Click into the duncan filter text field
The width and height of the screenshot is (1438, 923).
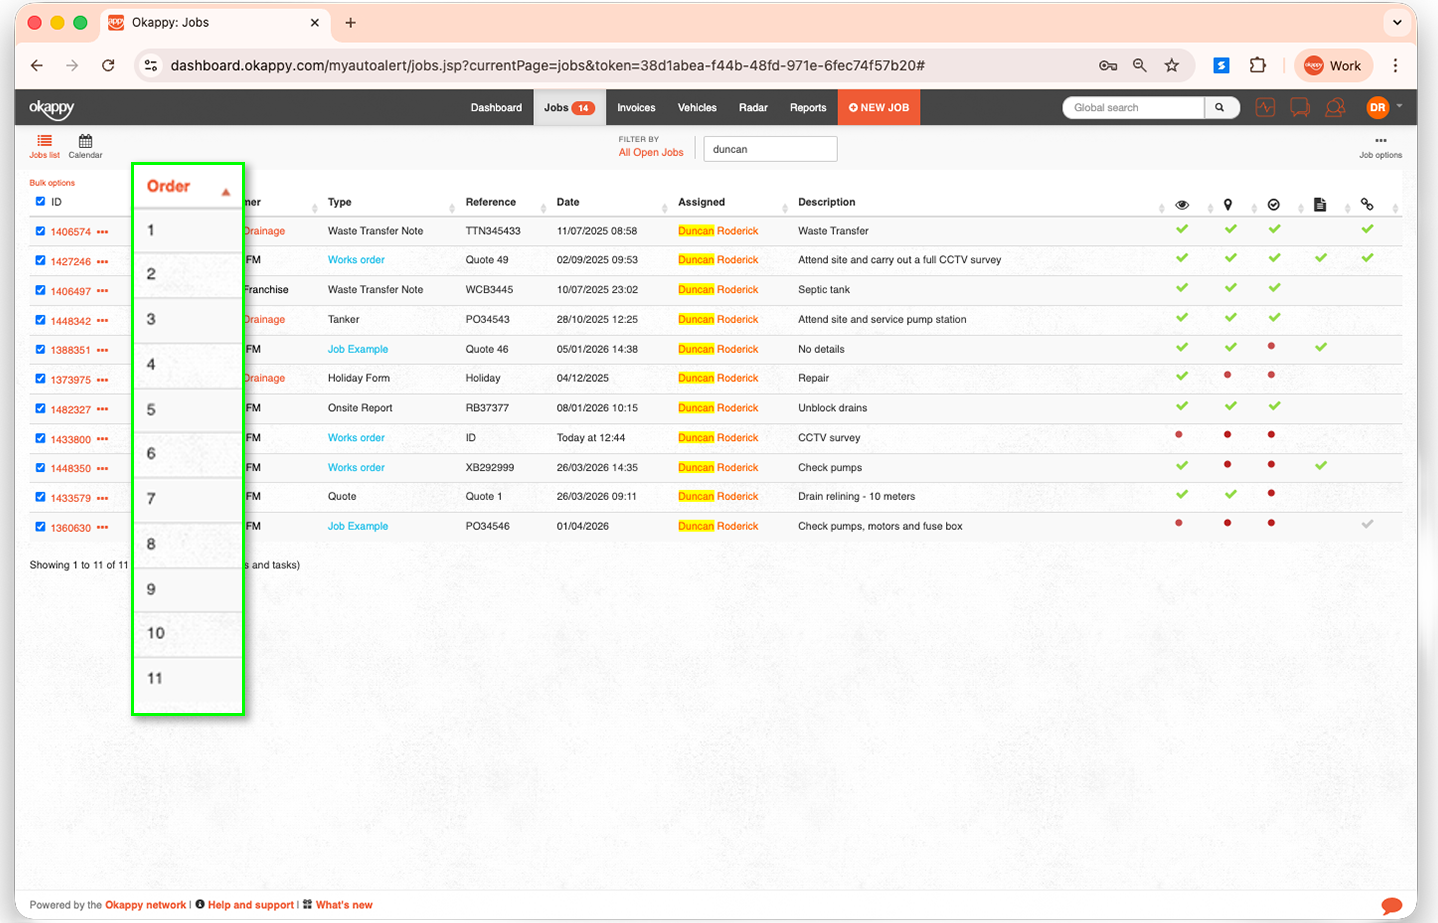point(770,149)
